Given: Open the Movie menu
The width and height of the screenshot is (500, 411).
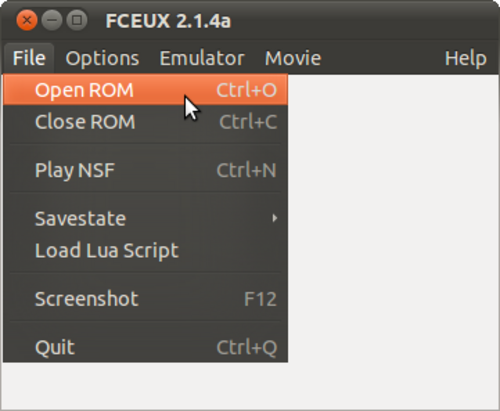Looking at the screenshot, I should pyautogui.click(x=293, y=58).
